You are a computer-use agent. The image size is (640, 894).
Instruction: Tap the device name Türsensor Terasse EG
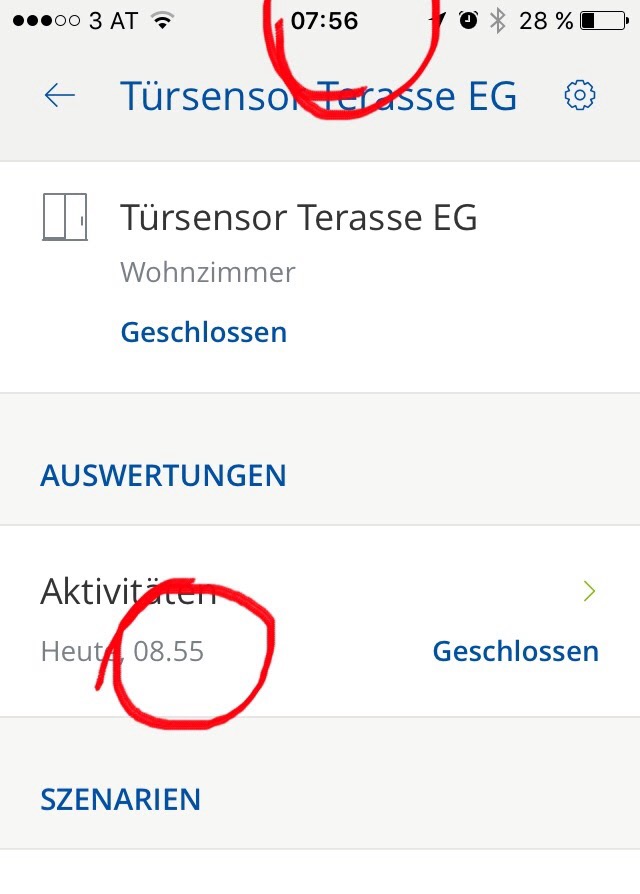tap(299, 217)
